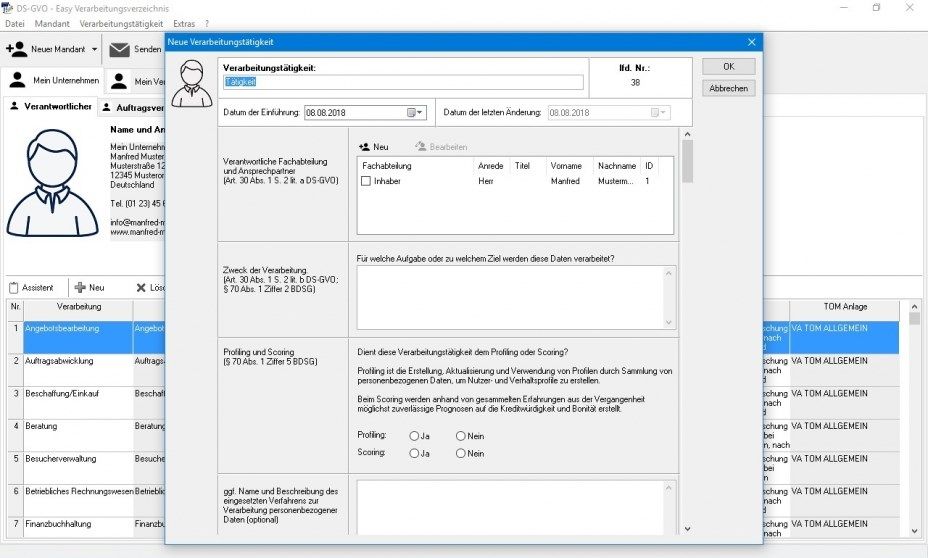This screenshot has width=928, height=558.
Task: Open the Verarbeitungstätigkeit menu
Action: coord(121,24)
